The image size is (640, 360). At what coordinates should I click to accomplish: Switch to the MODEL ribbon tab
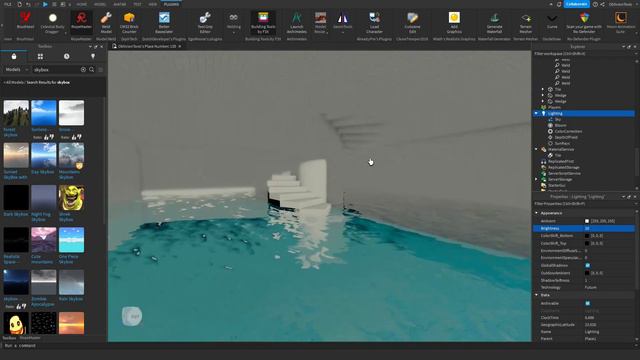[x=100, y=4]
